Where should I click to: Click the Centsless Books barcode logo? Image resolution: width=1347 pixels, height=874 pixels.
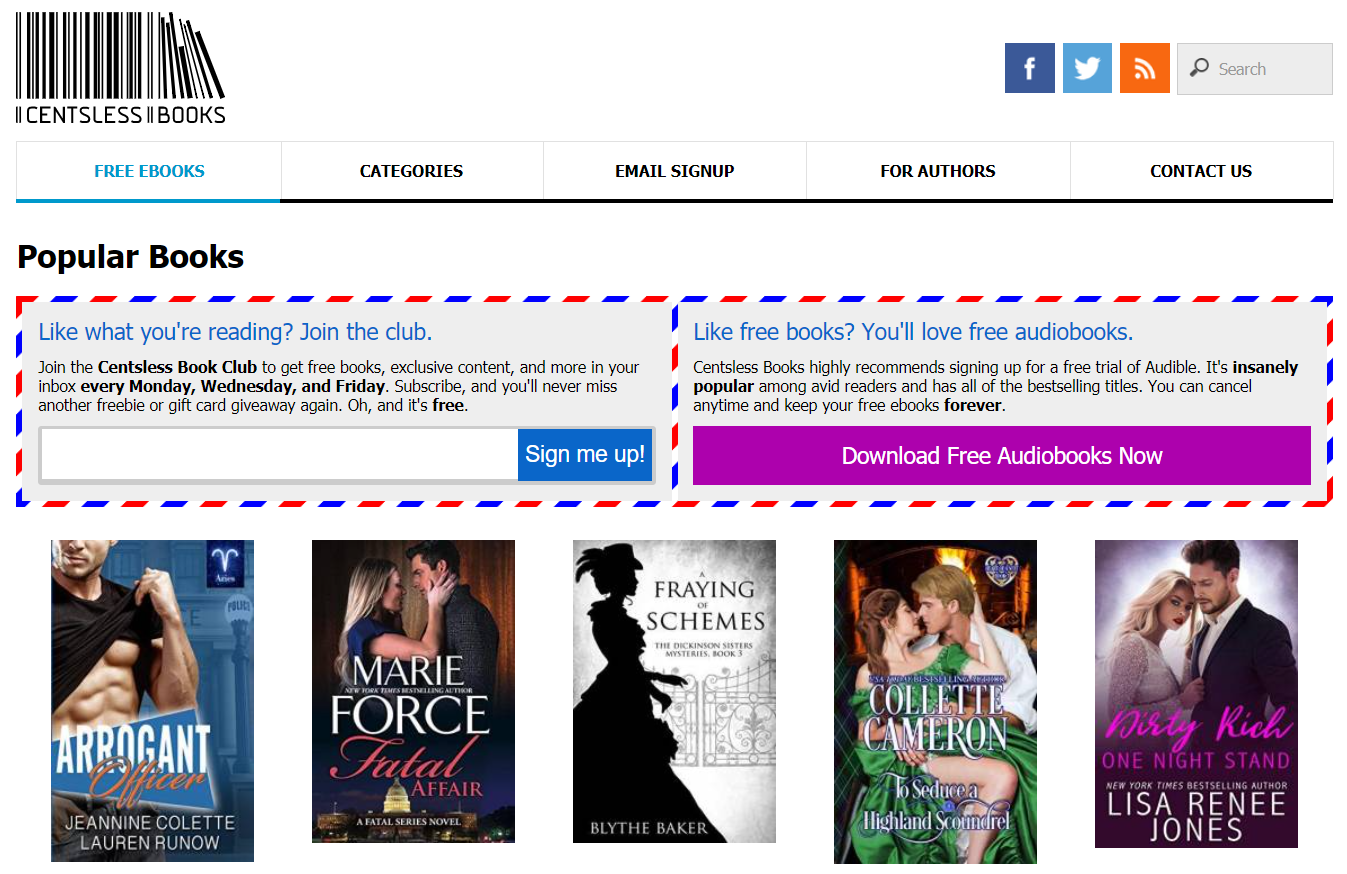pyautogui.click(x=121, y=68)
